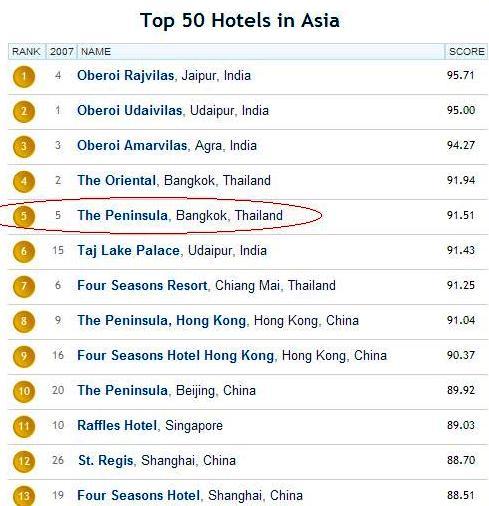The image size is (489, 506).
Task: Sort by the RANK column header
Action: point(27,52)
